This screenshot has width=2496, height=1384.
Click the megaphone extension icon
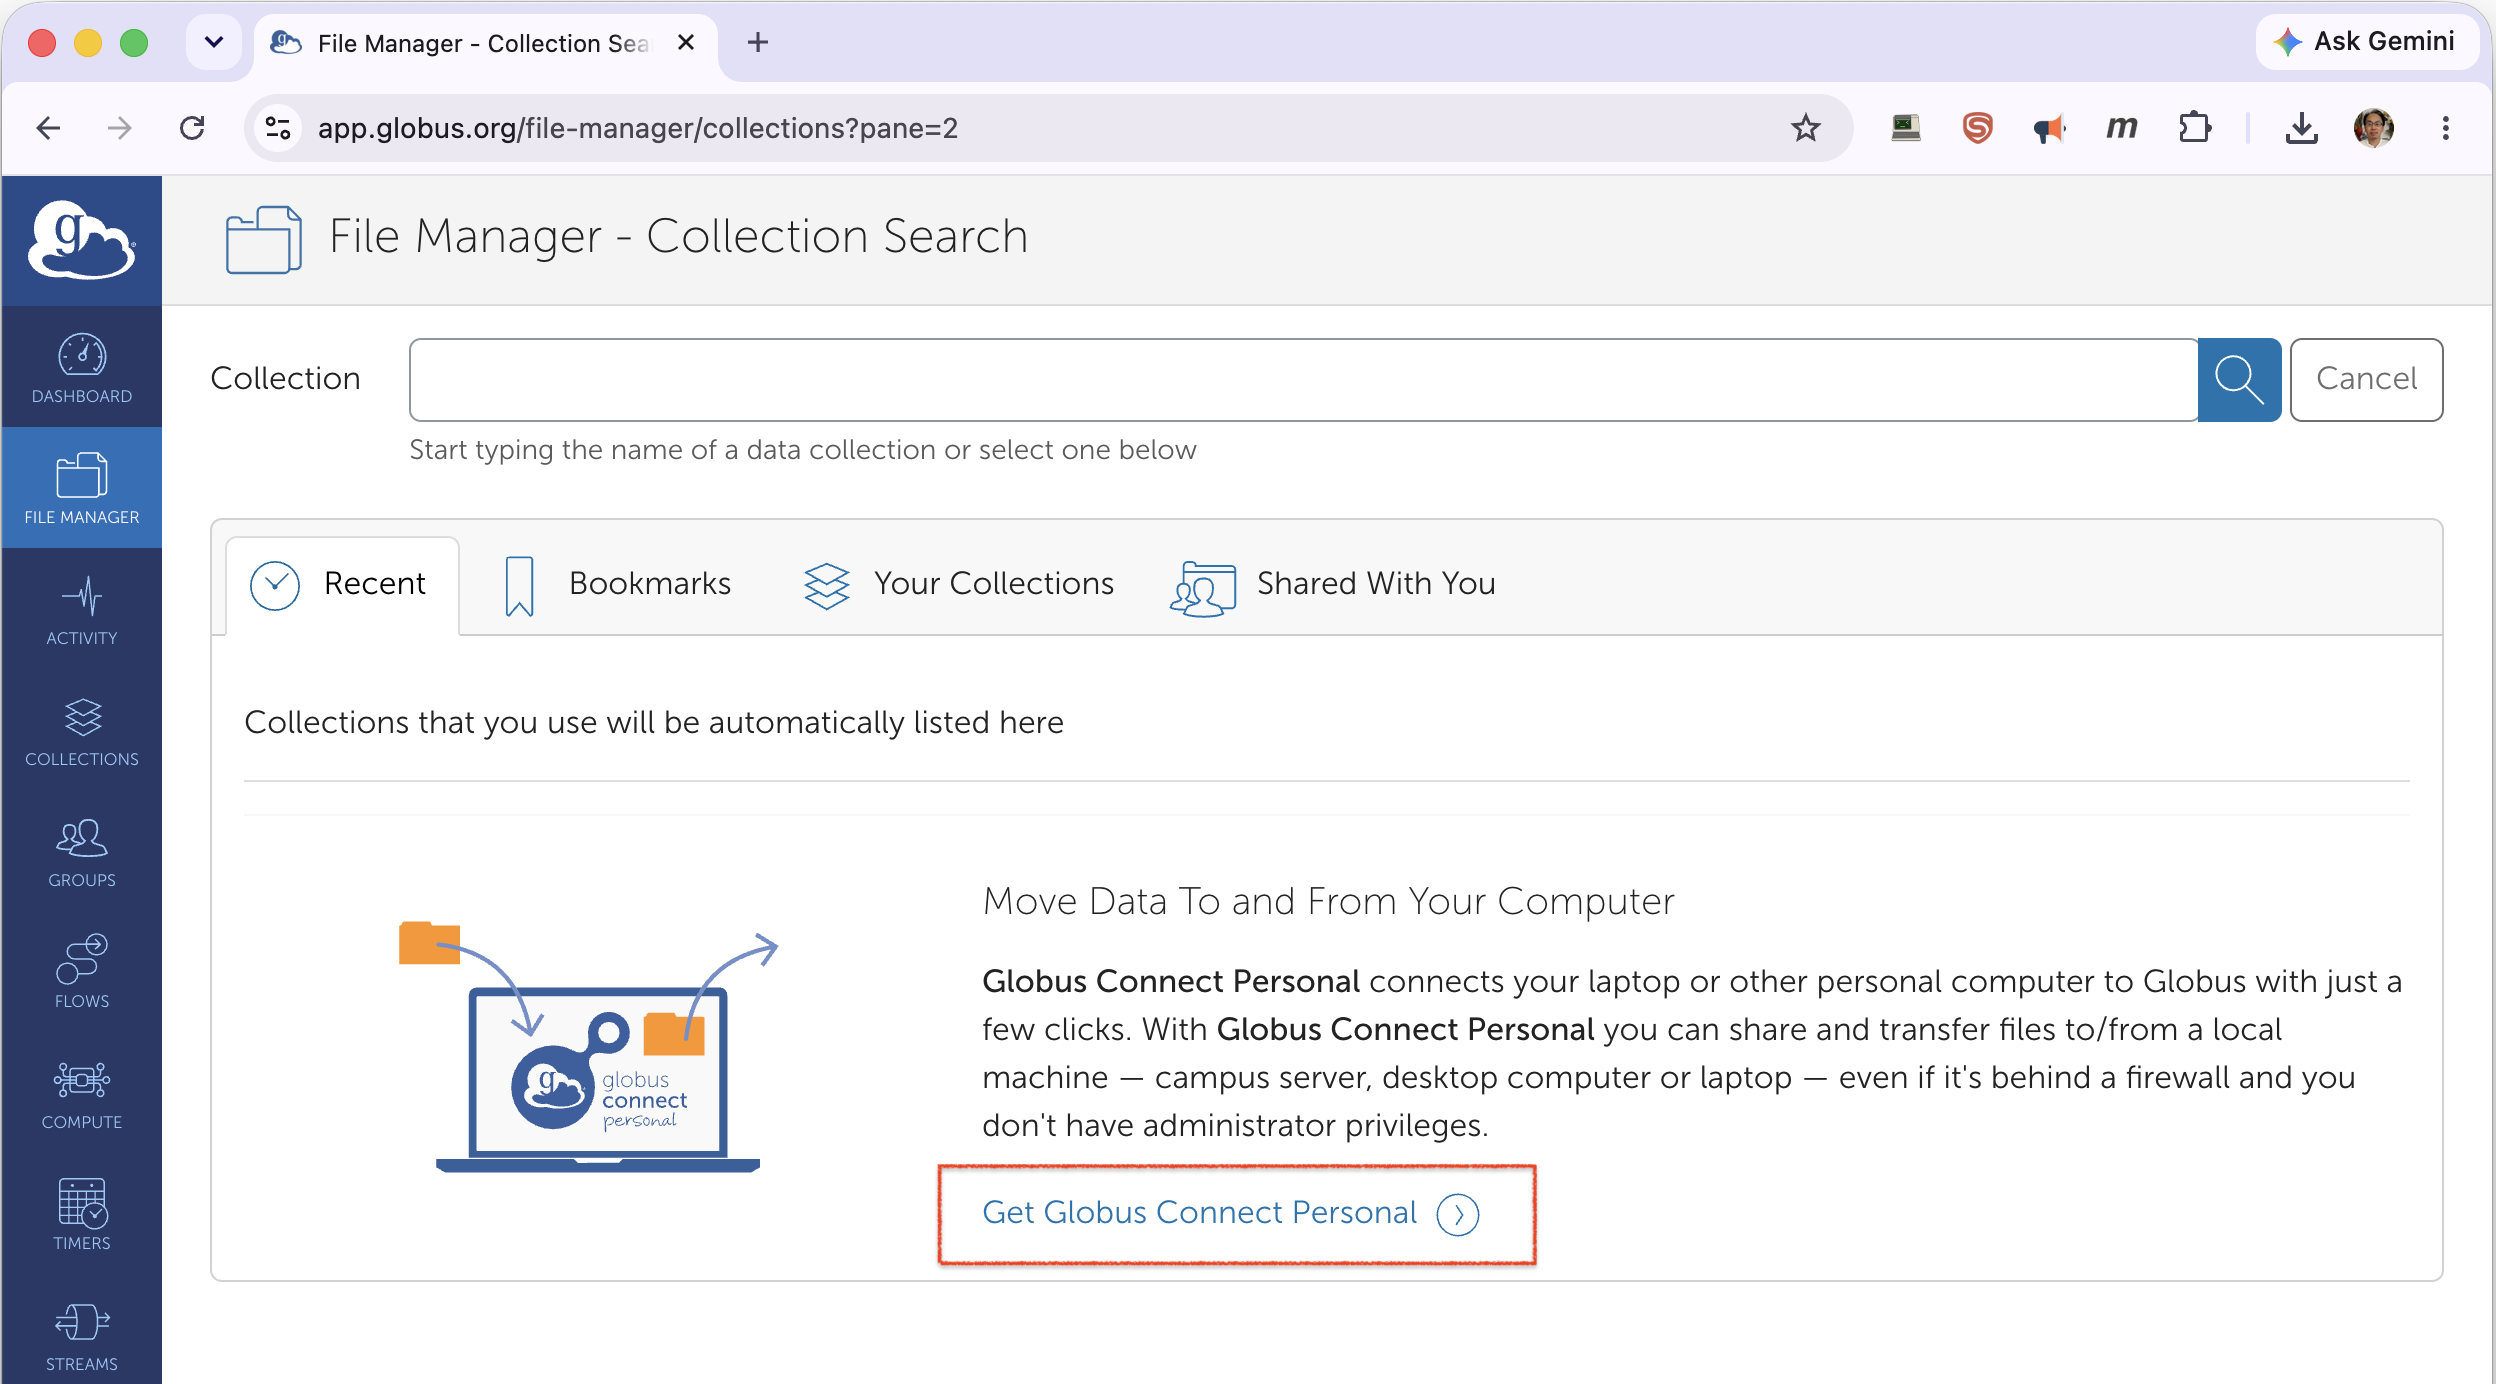[2050, 128]
